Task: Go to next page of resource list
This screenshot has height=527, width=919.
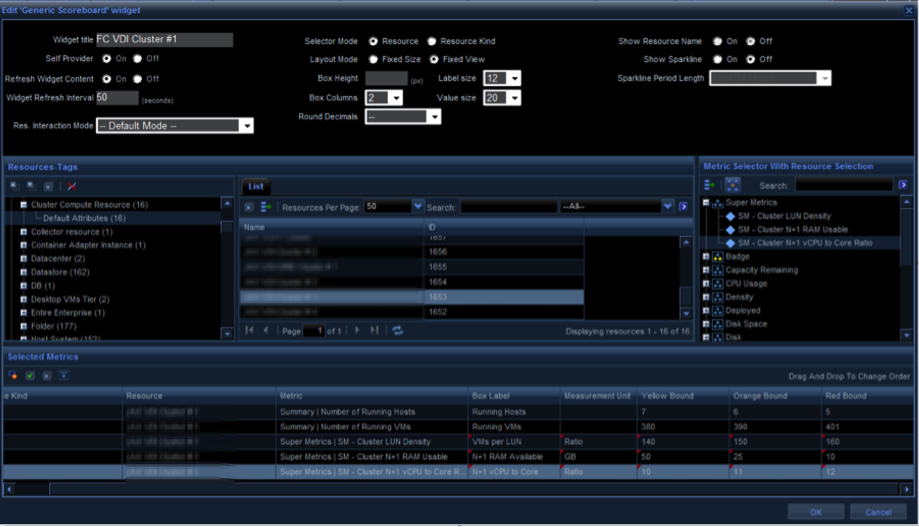Action: coord(357,330)
